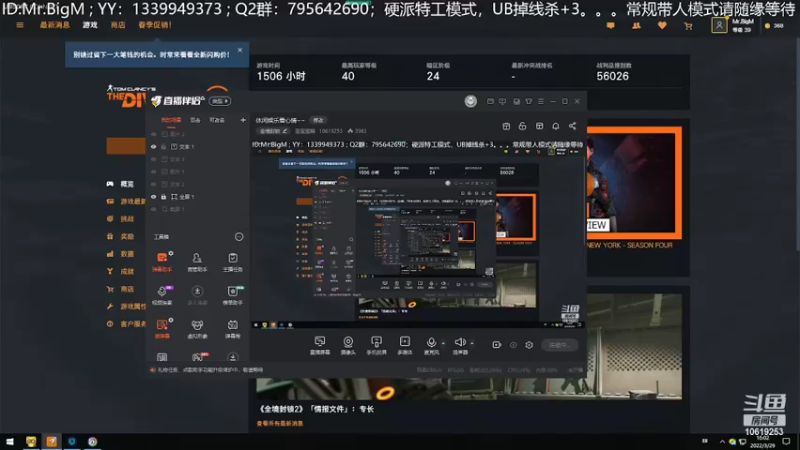The height and width of the screenshot is (450, 800).
Task: Open the 弹幕助手 tool
Action: [162, 261]
